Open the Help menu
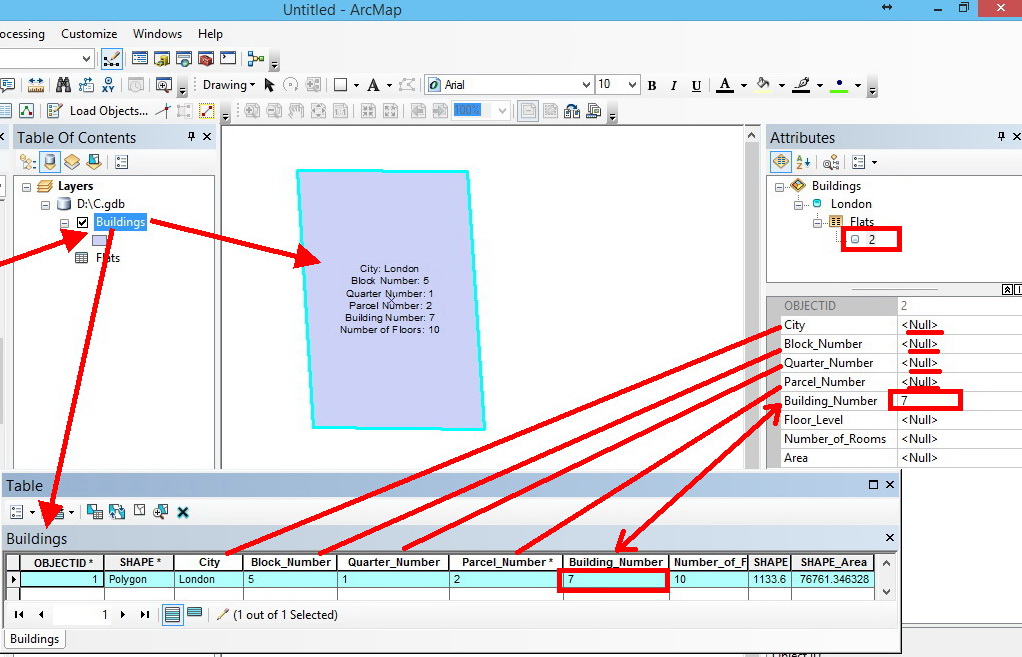Viewport: 1022px width, 657px height. click(211, 34)
